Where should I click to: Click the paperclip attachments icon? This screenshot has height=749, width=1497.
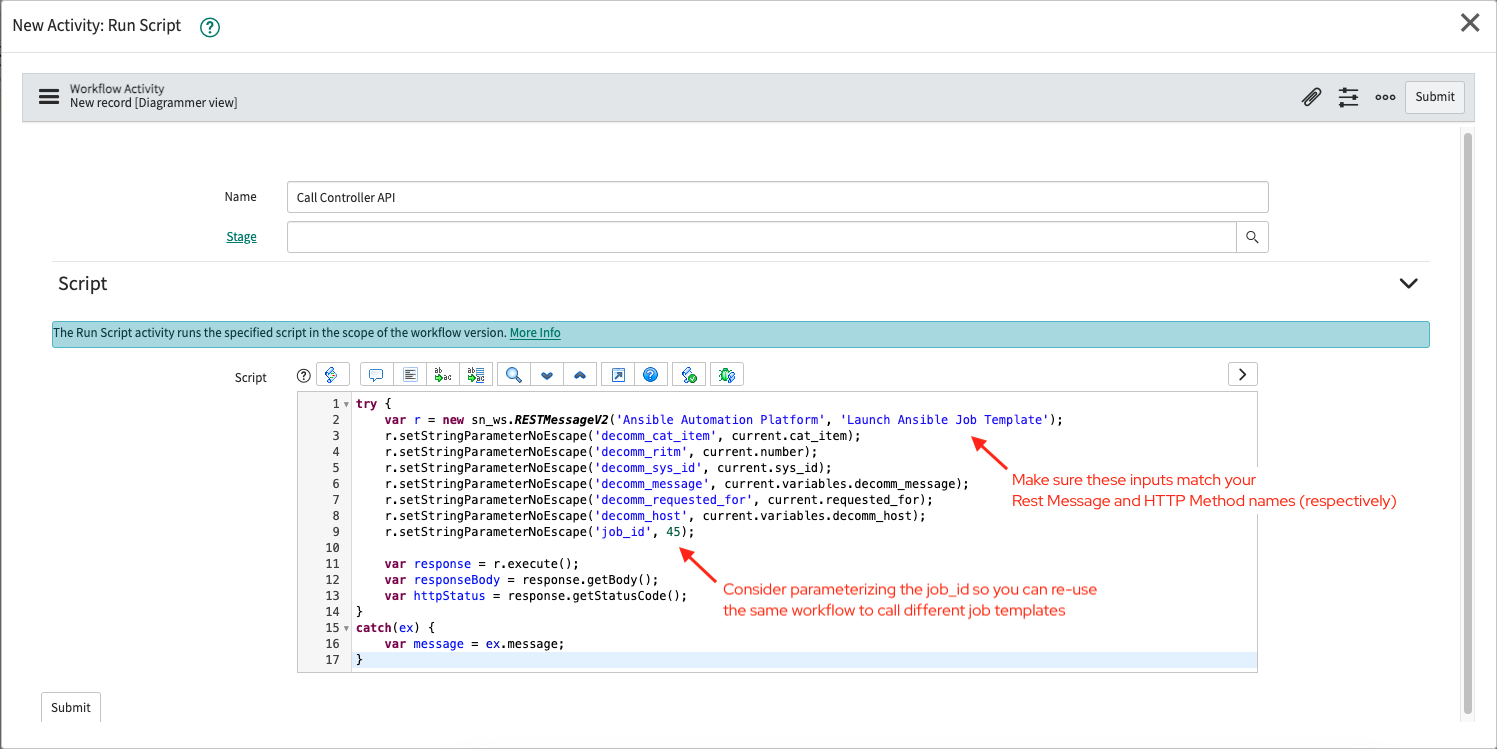coord(1311,97)
